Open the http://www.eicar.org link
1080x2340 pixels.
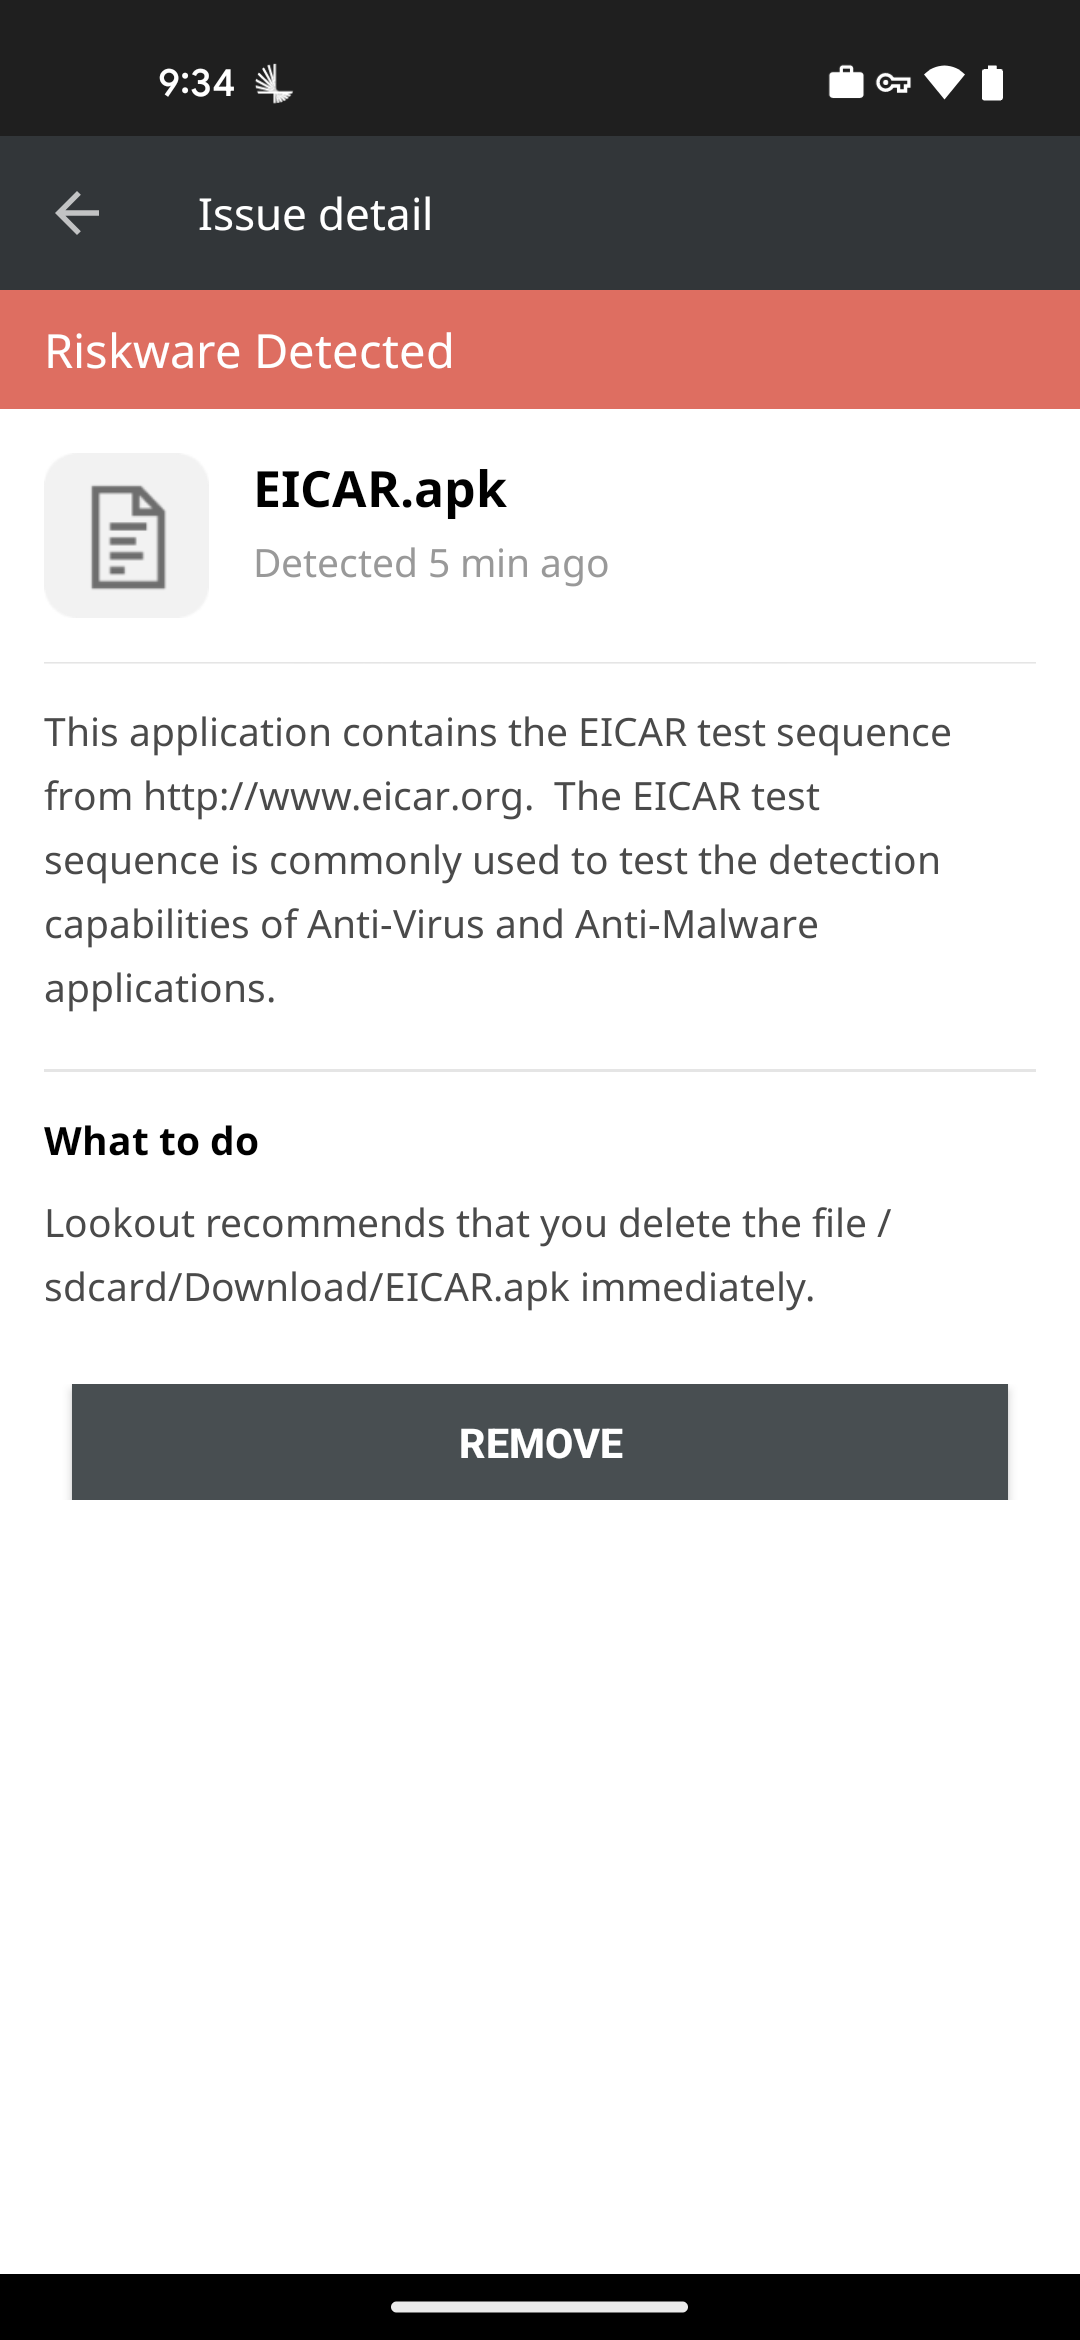click(335, 797)
